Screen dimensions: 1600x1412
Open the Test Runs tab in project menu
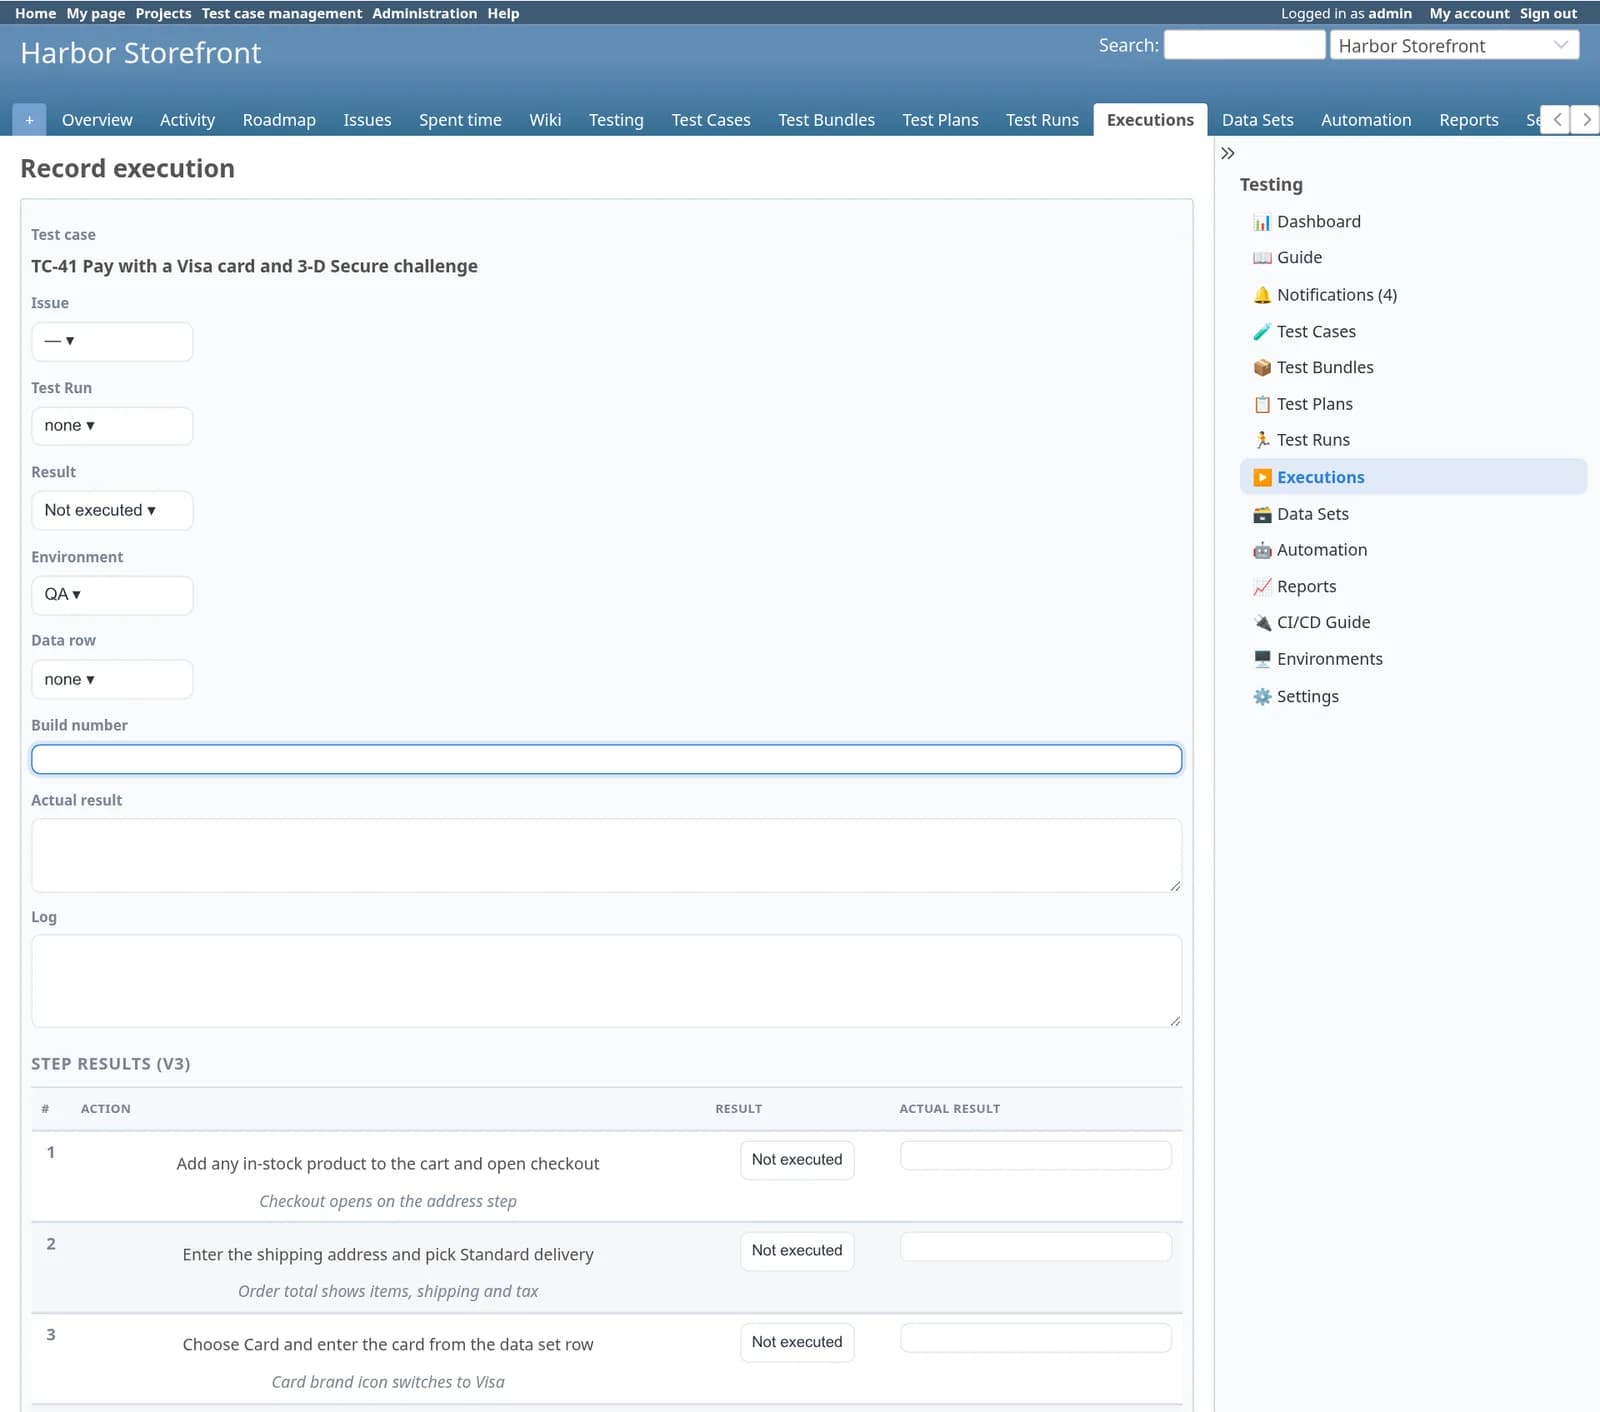(1042, 120)
